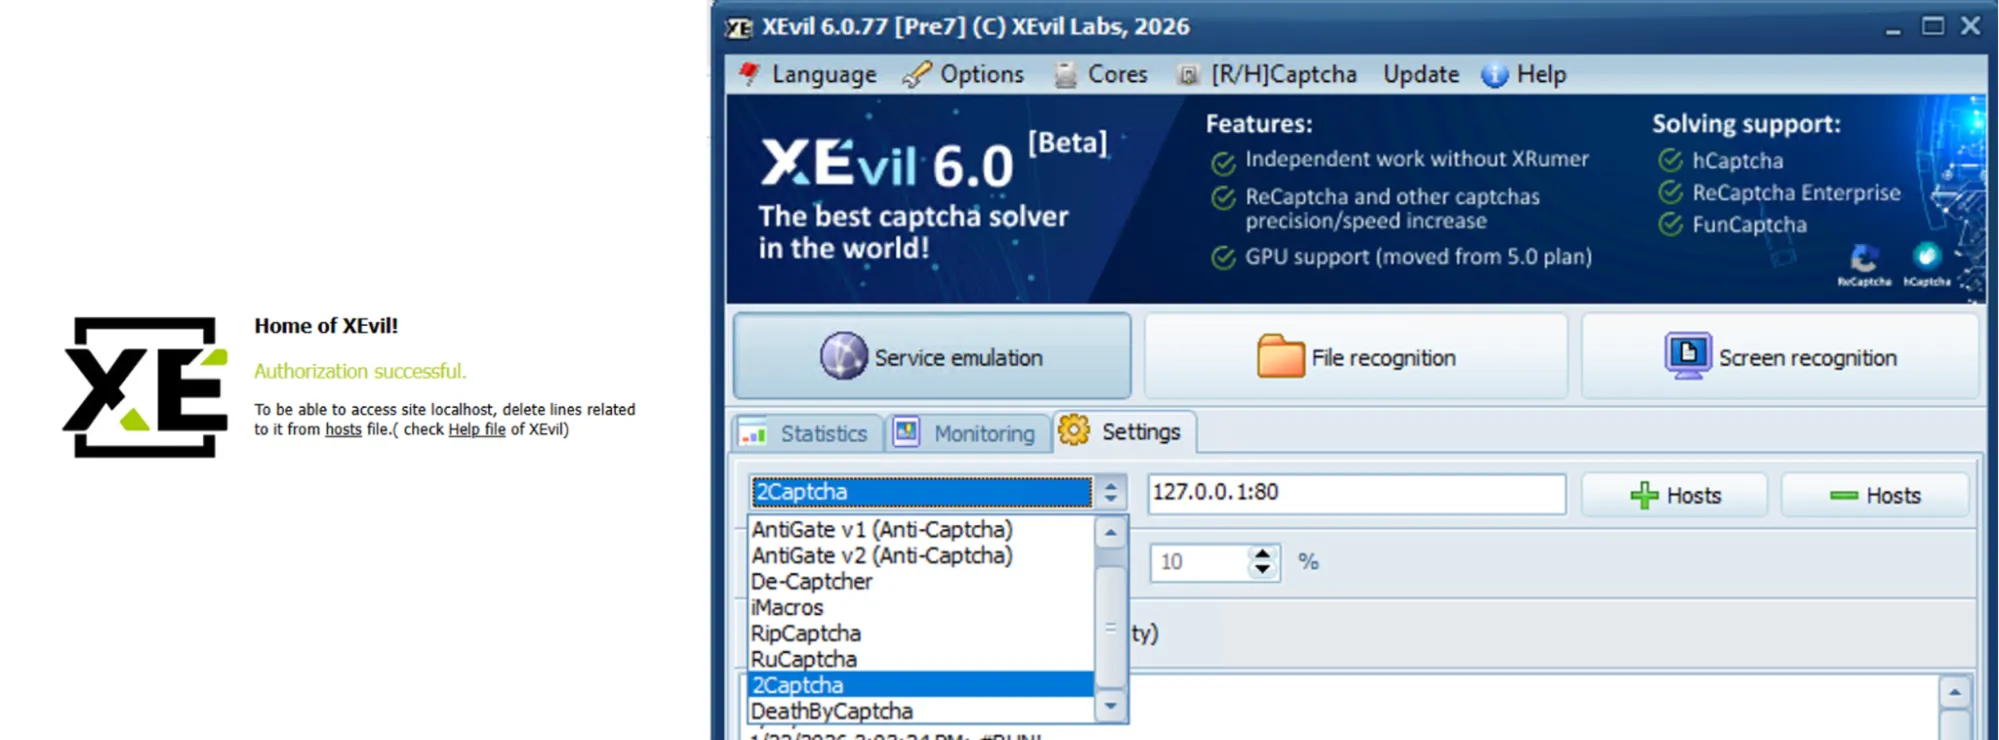Maximize the XEvil window
Screen dimensions: 1999x740
tap(1933, 26)
